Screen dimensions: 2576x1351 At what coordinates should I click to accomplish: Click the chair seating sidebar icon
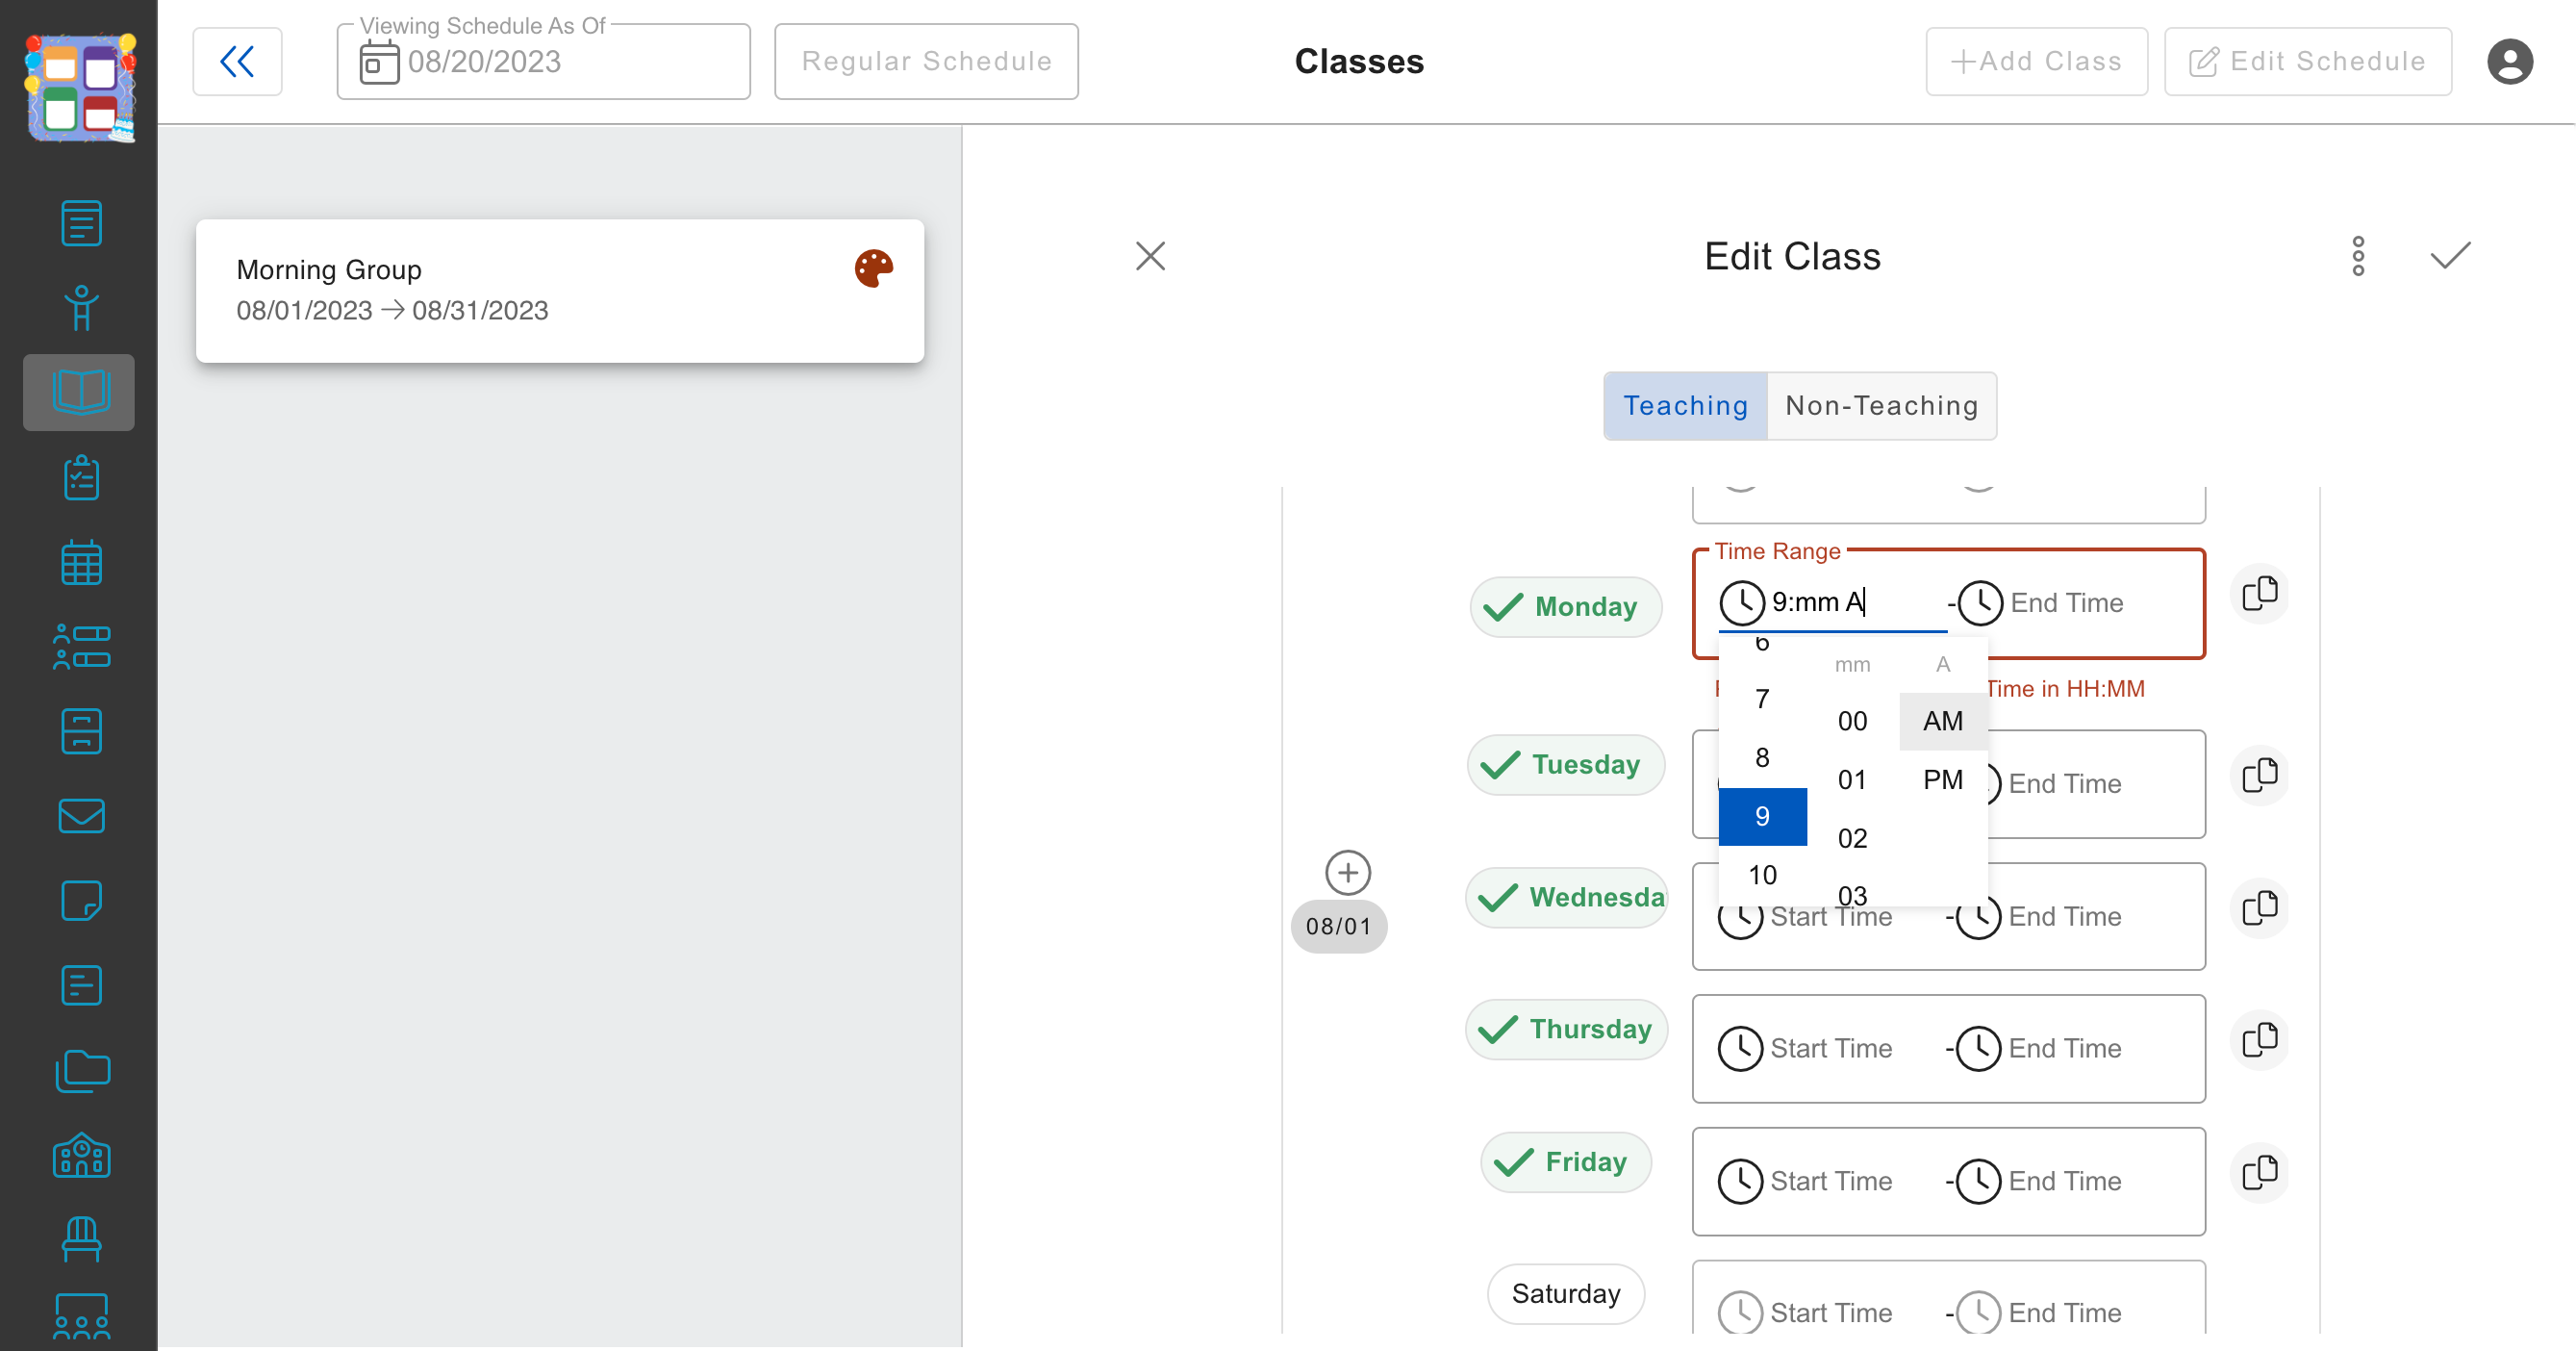(82, 1240)
